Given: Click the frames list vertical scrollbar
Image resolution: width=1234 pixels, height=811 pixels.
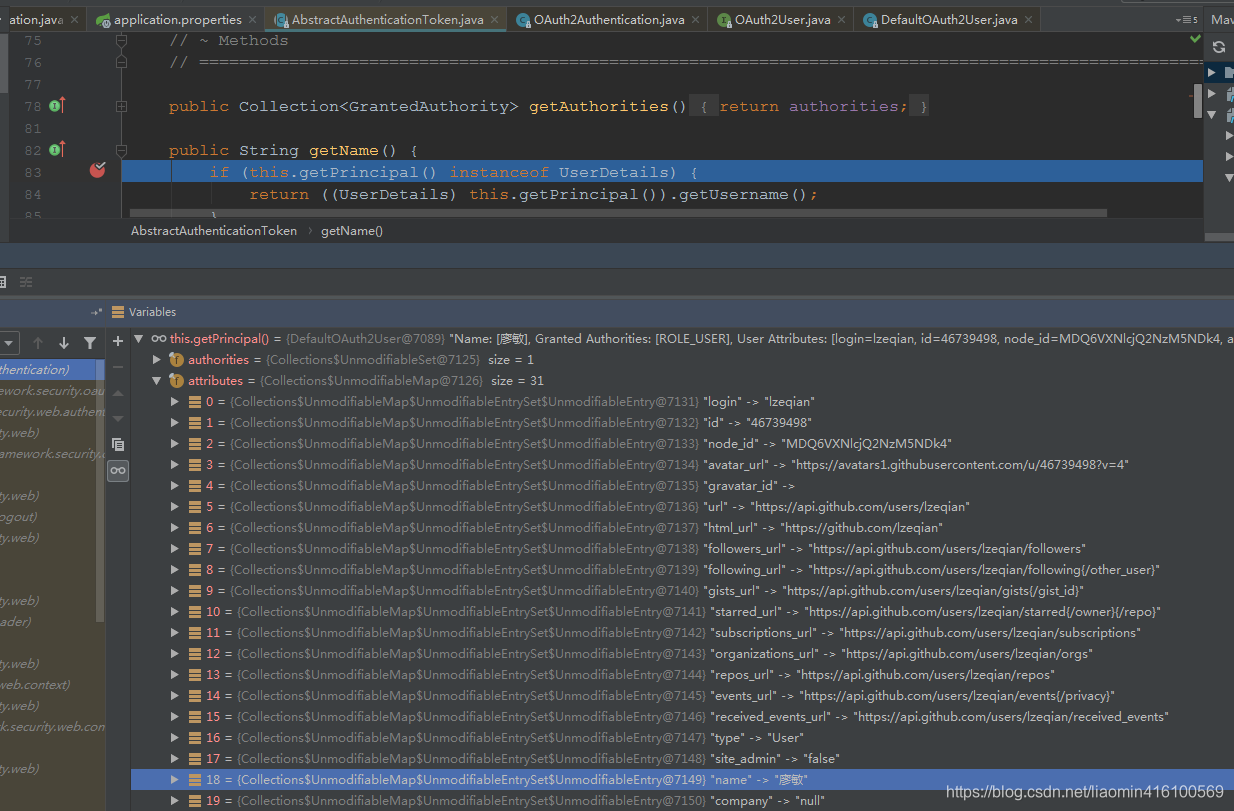Looking at the screenshot, I should point(100,490).
